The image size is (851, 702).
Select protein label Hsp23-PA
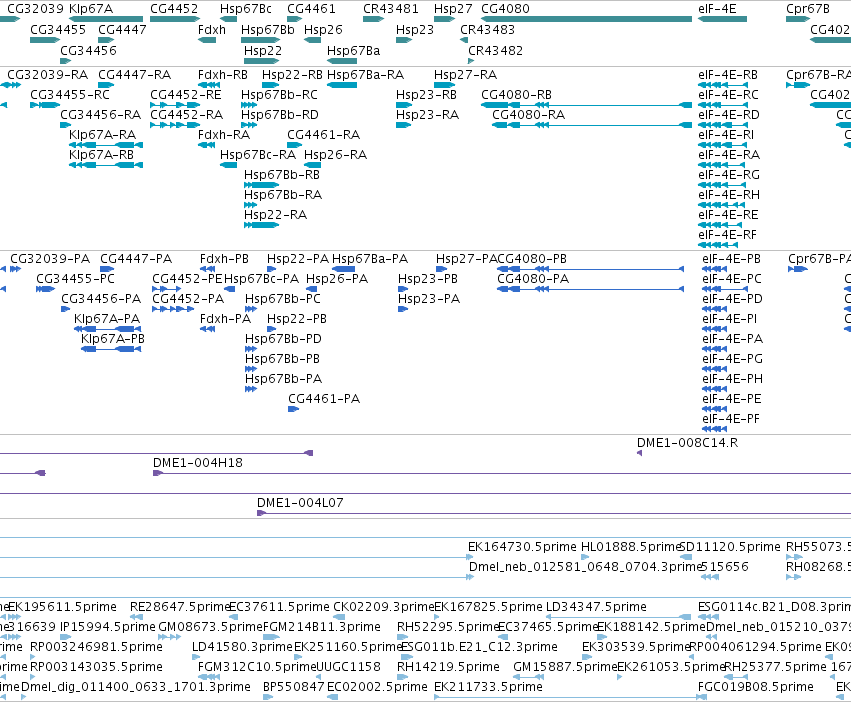(428, 299)
